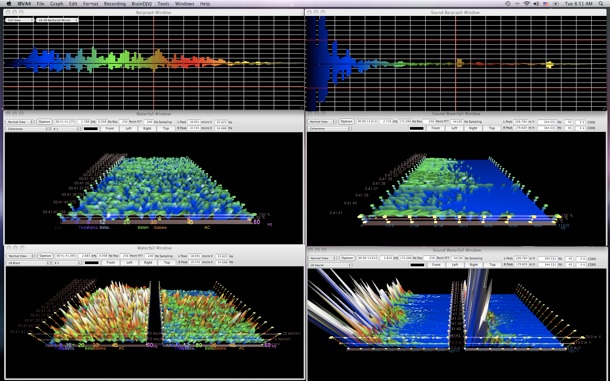This screenshot has height=381, width=610.
Task: Expand Normal View dropdown in top Waterfall Window
Action: pos(20,122)
